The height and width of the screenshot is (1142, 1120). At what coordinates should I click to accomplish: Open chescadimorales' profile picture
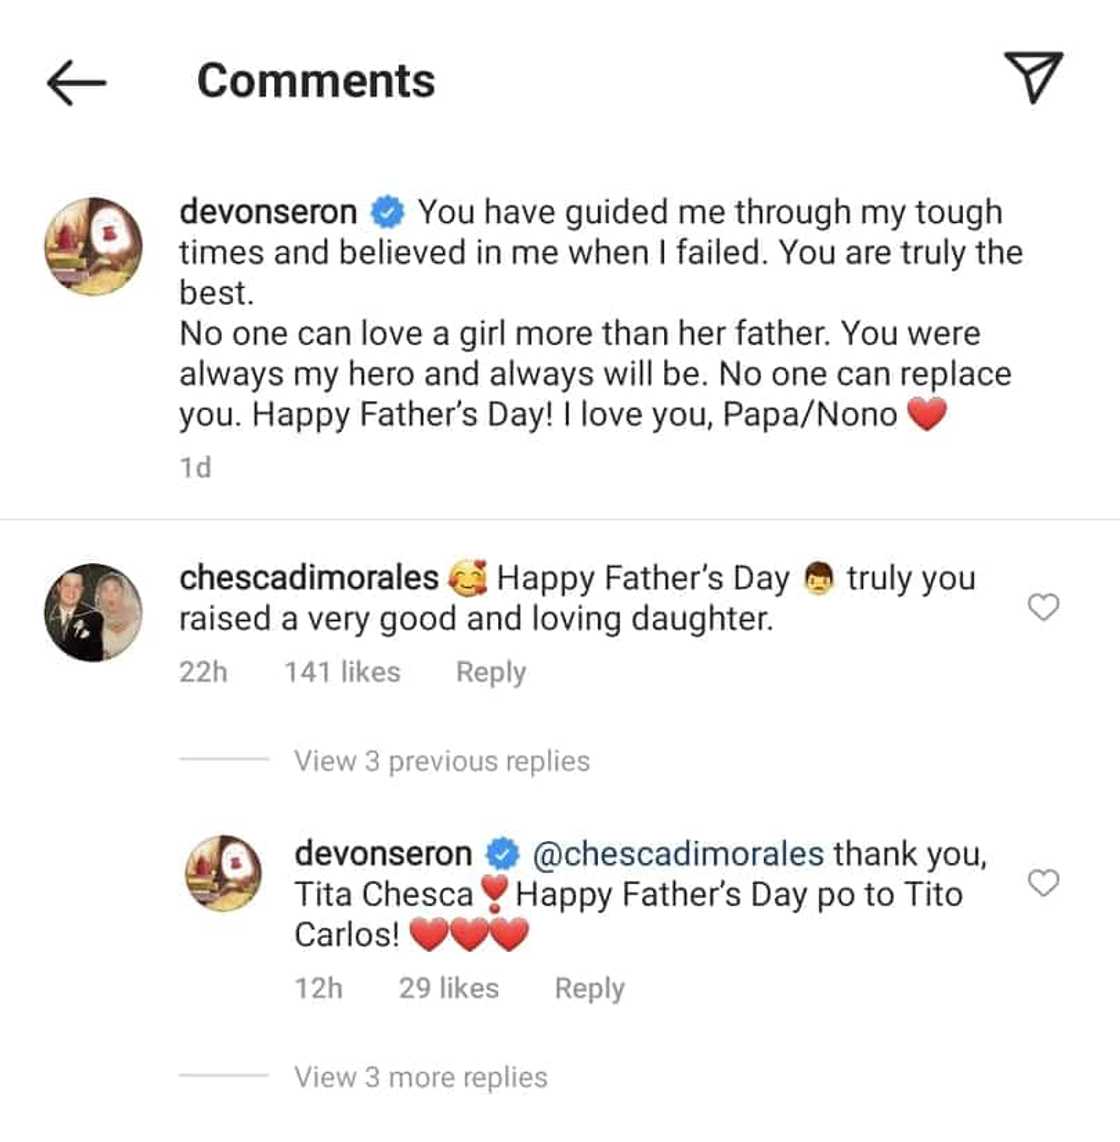[x=94, y=612]
